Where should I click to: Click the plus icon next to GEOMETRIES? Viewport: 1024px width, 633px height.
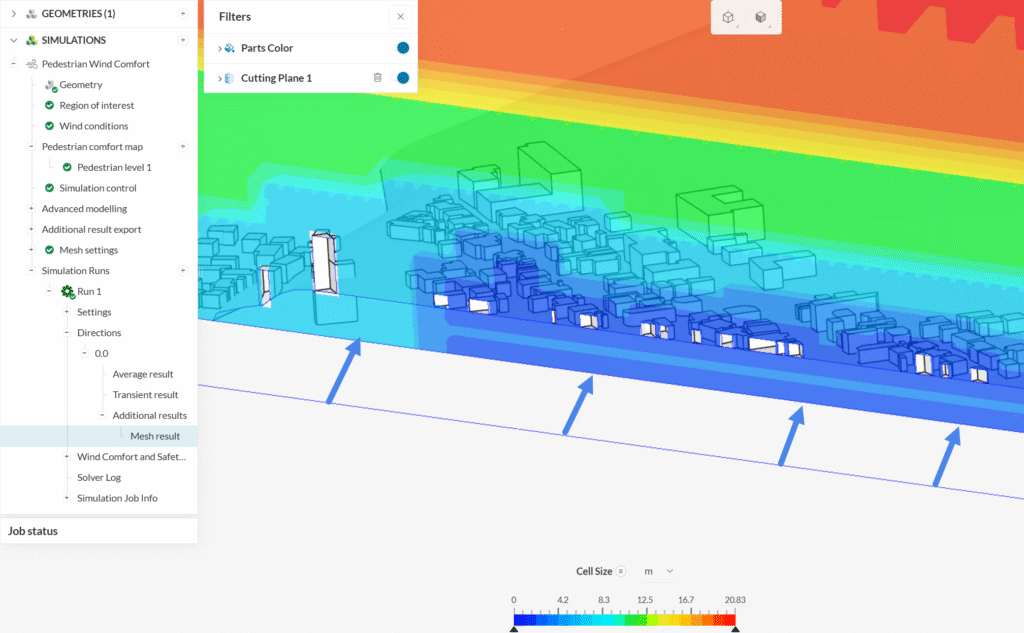182,13
